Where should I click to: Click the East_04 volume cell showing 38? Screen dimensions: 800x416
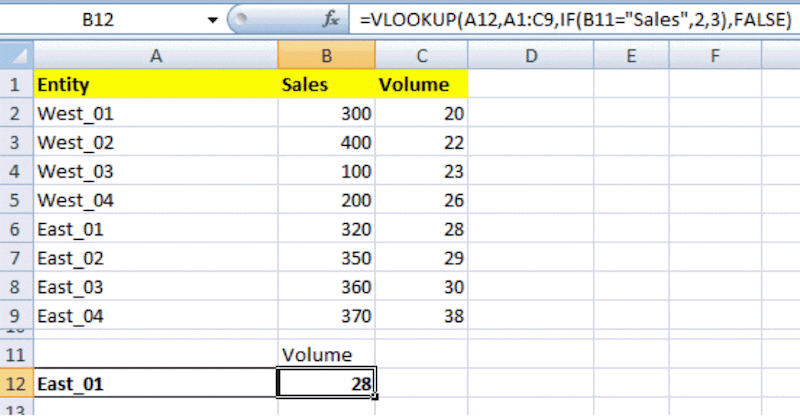pyautogui.click(x=422, y=317)
